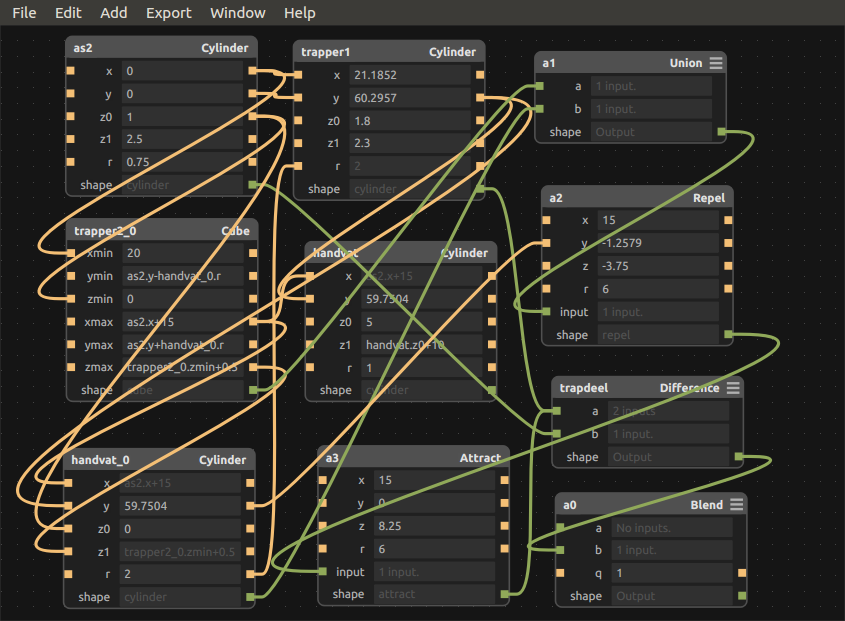This screenshot has width=845, height=621.
Task: Edit the r value 0.75 in as2
Action: [x=182, y=162]
